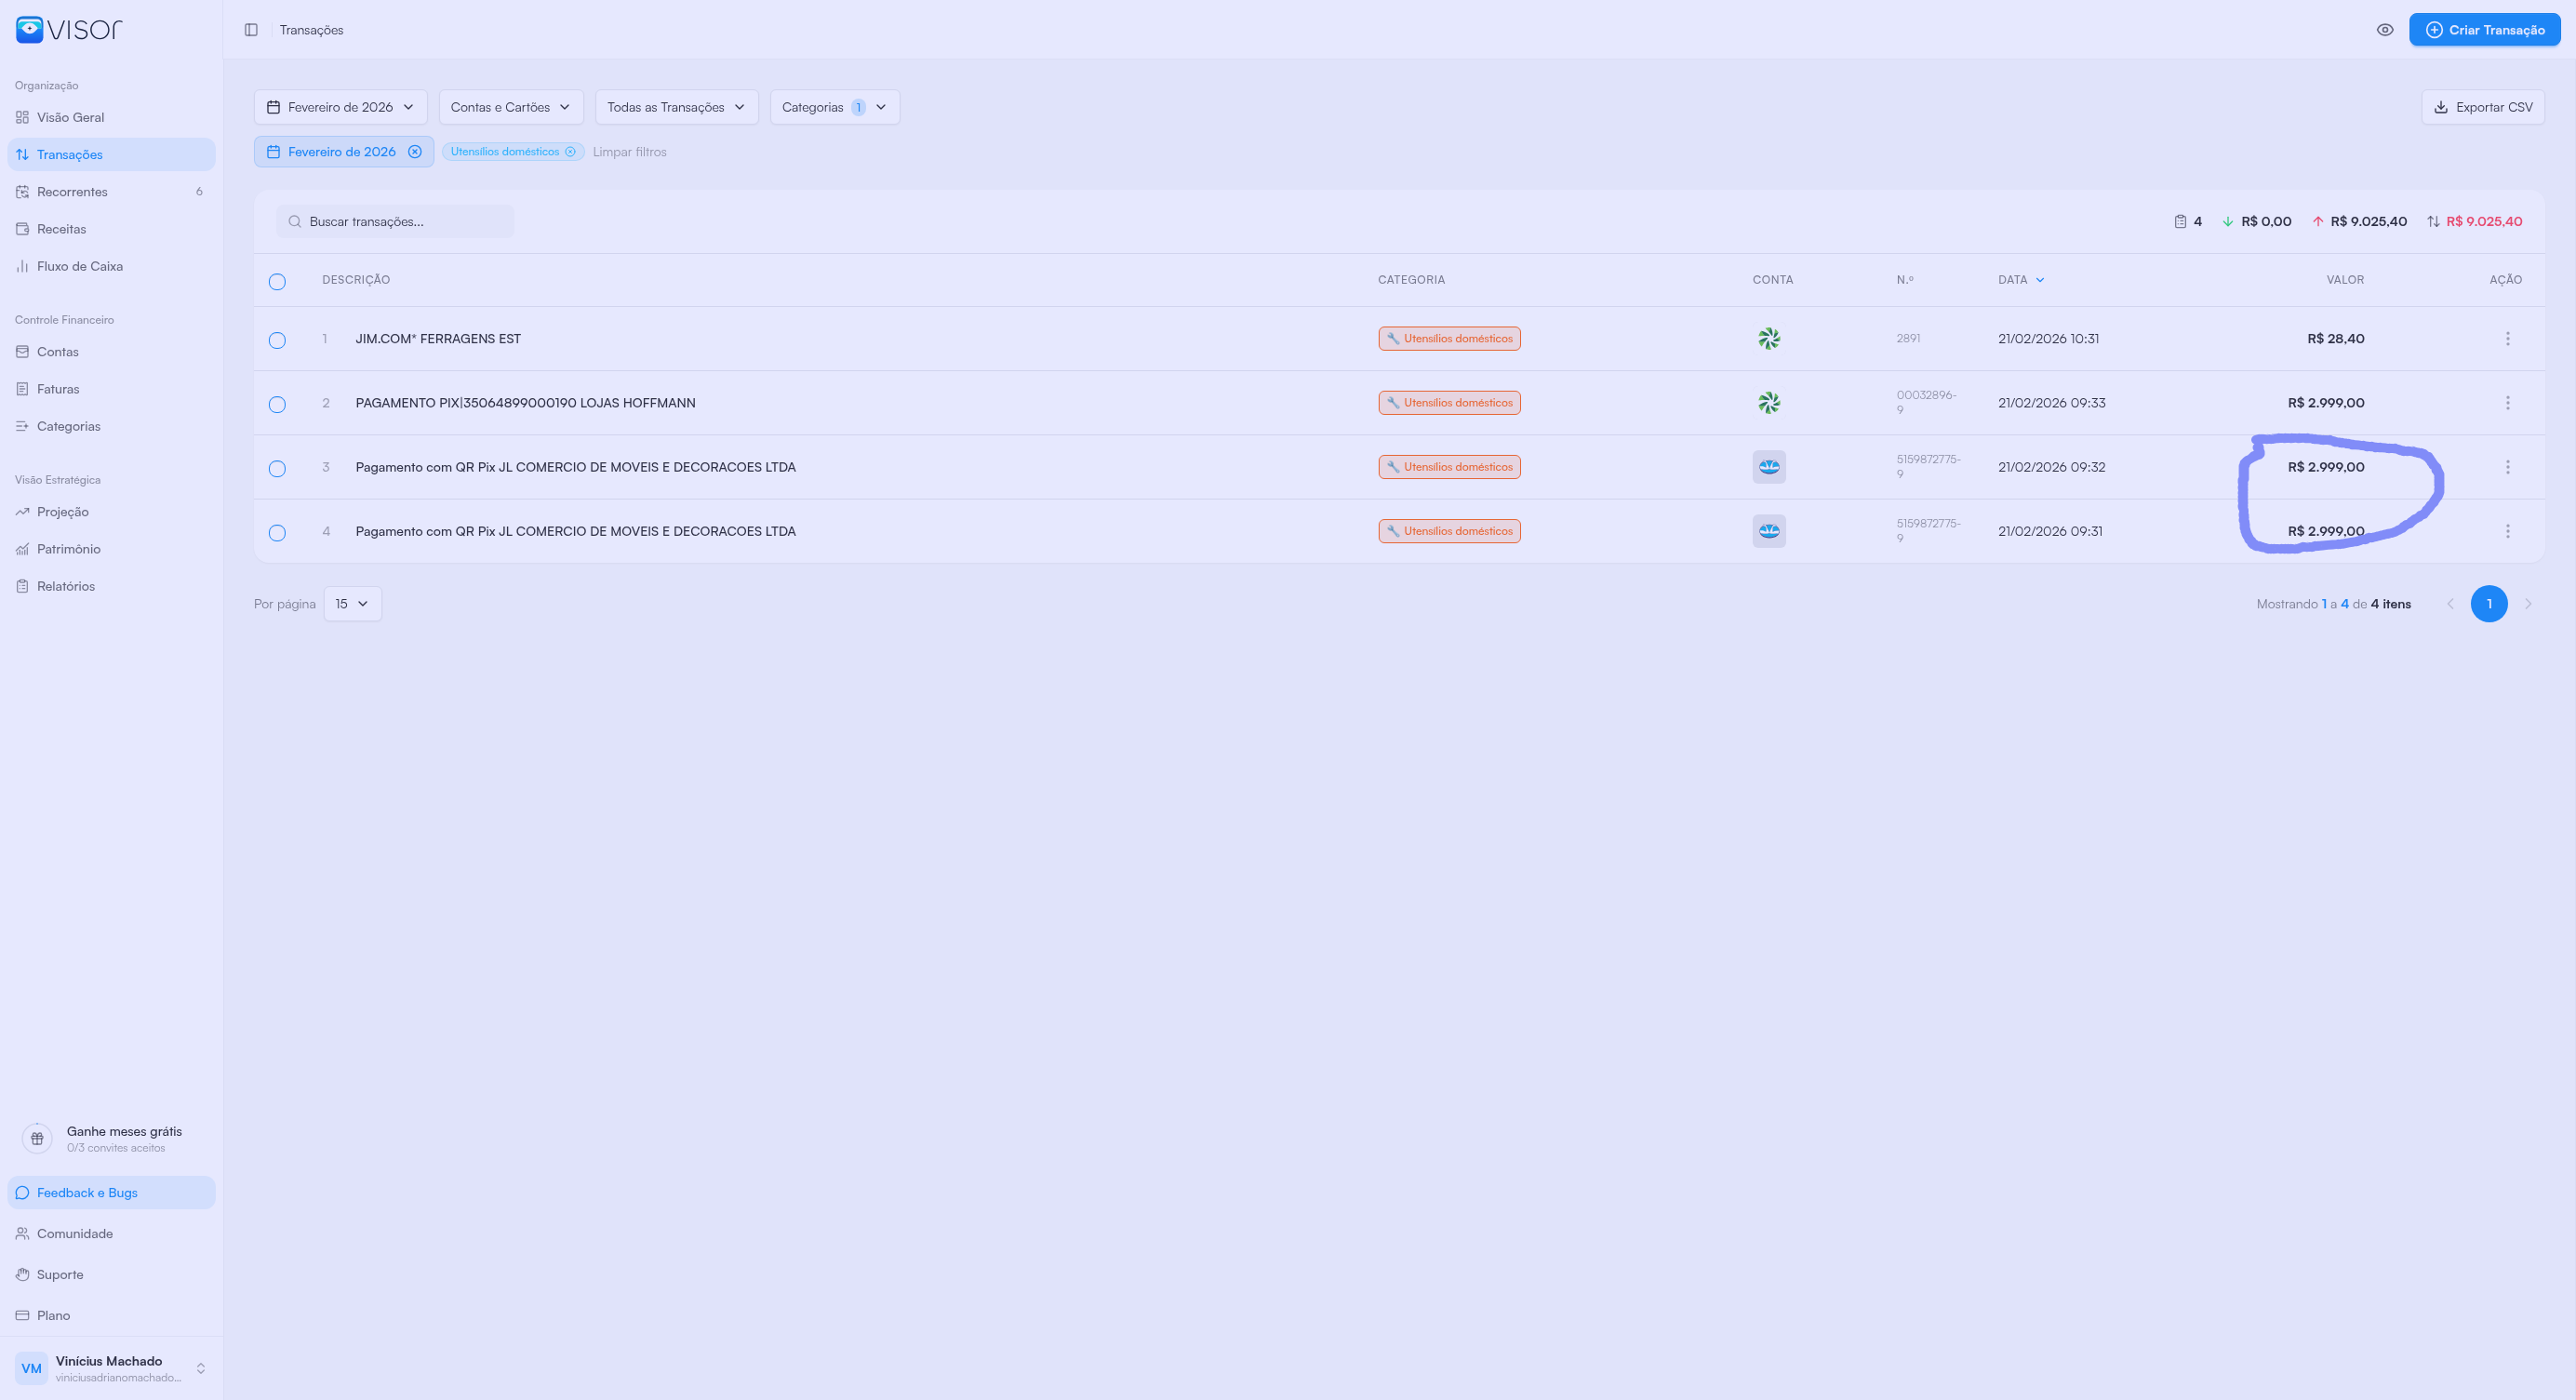The height and width of the screenshot is (1400, 2576).
Task: Check transaction row 4 checkbox
Action: [277, 533]
